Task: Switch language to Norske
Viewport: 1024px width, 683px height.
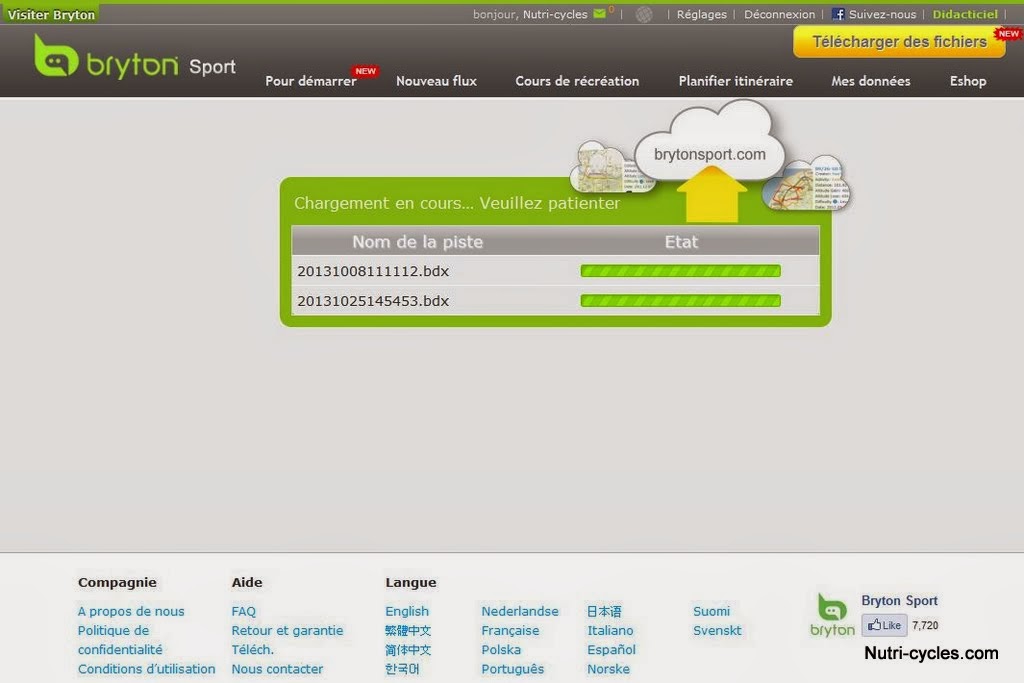Action: coord(608,669)
